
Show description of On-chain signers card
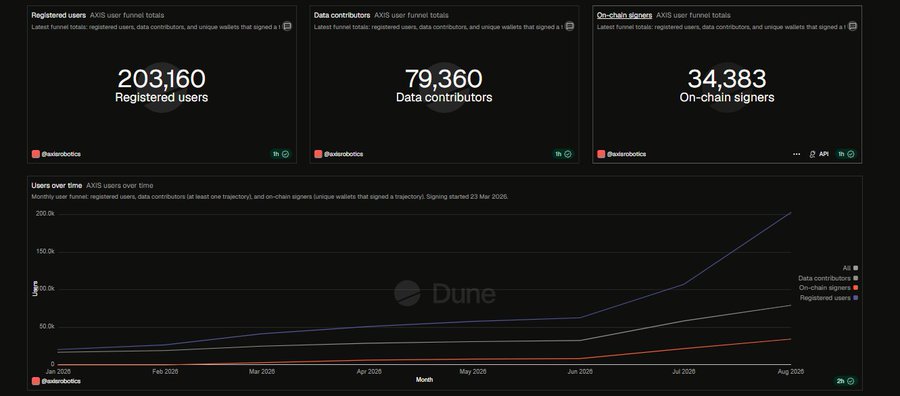(852, 26)
